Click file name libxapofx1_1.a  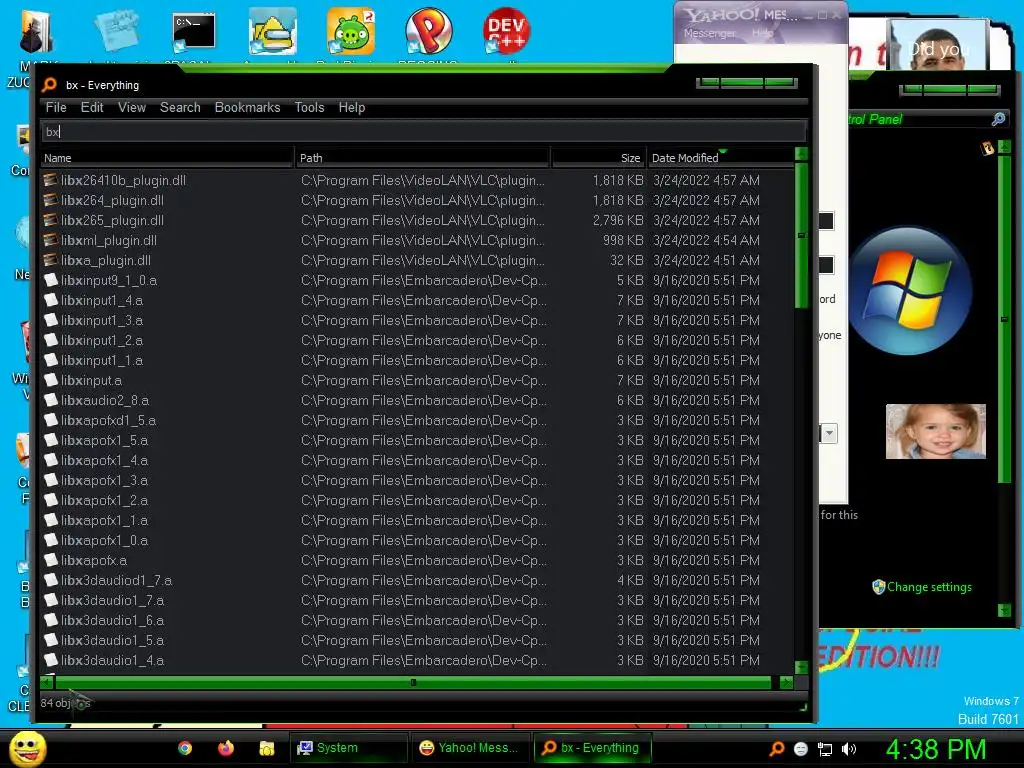(x=104, y=520)
